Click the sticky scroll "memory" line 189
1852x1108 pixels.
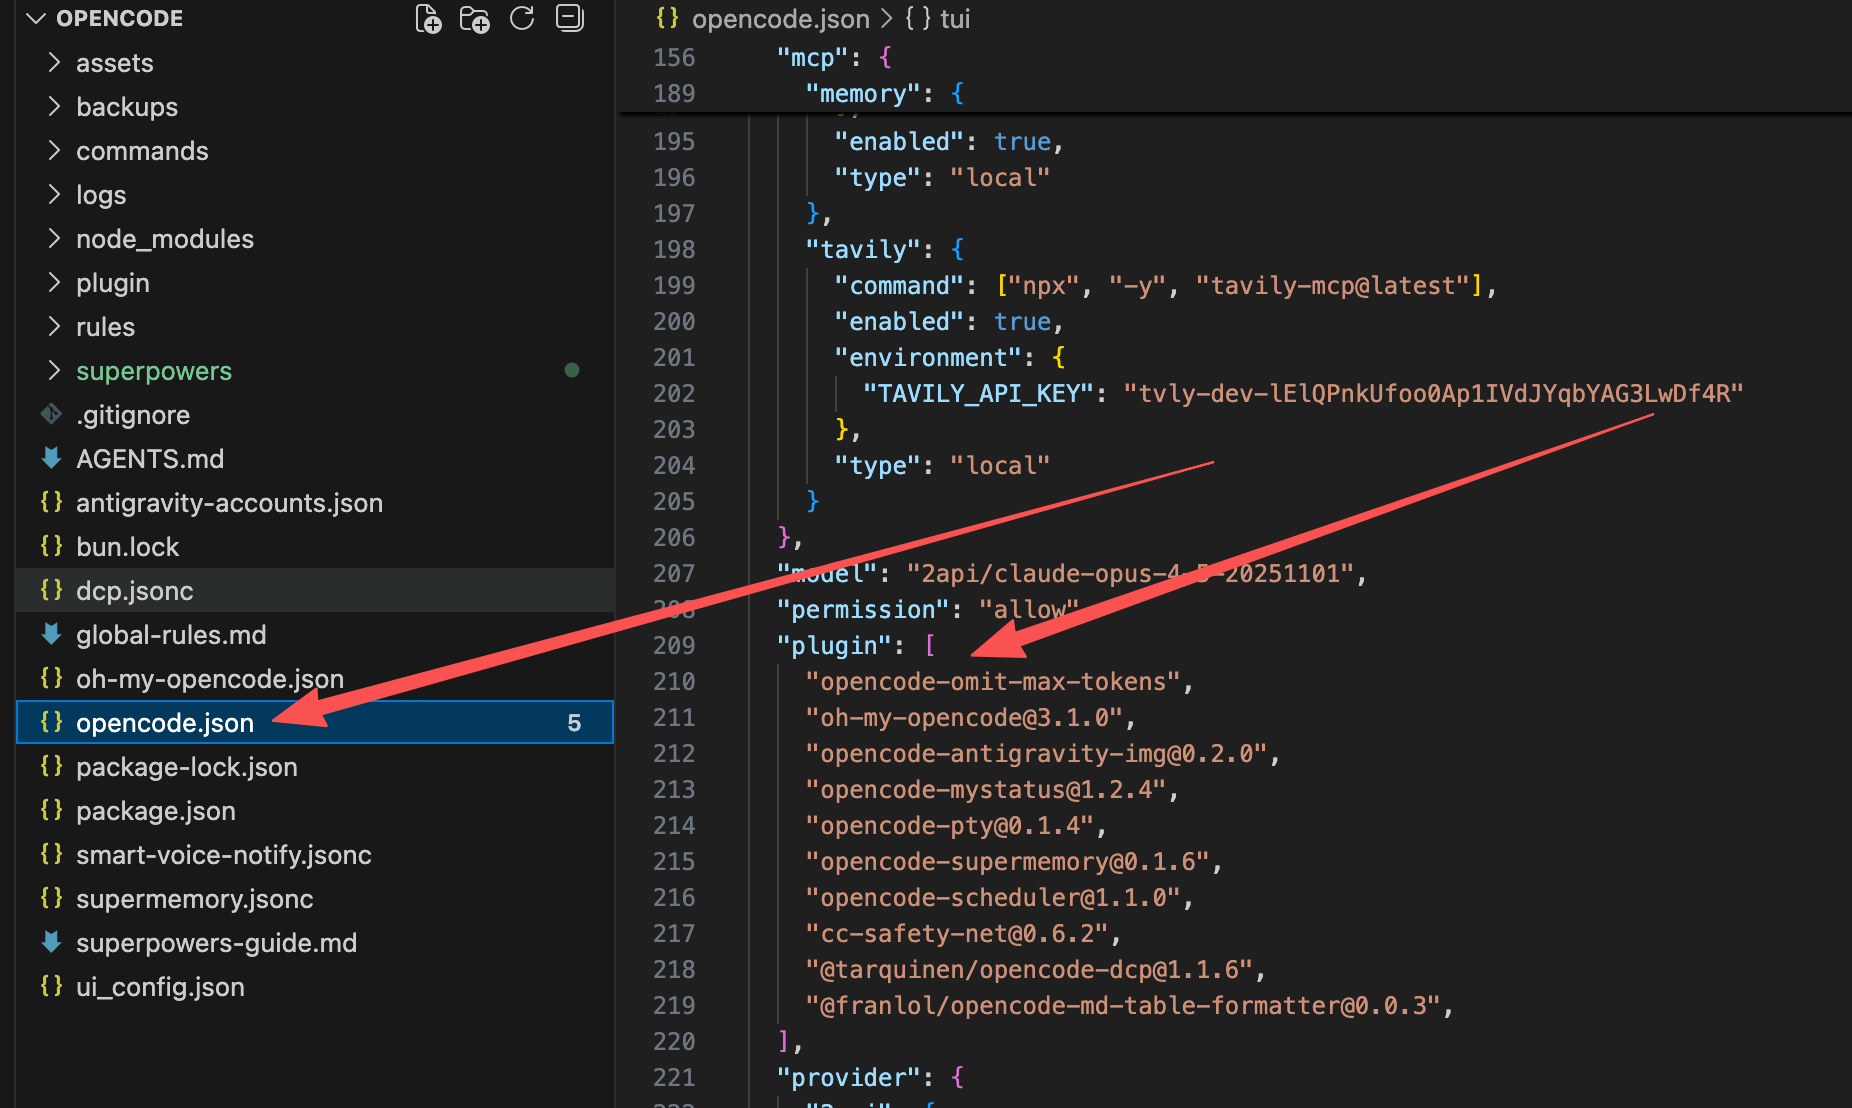click(x=1235, y=94)
